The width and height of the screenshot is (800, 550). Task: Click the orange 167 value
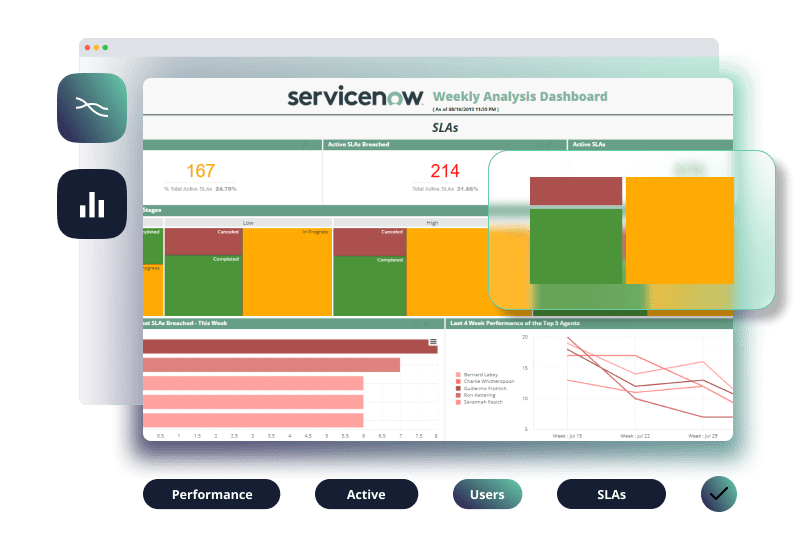click(x=201, y=171)
